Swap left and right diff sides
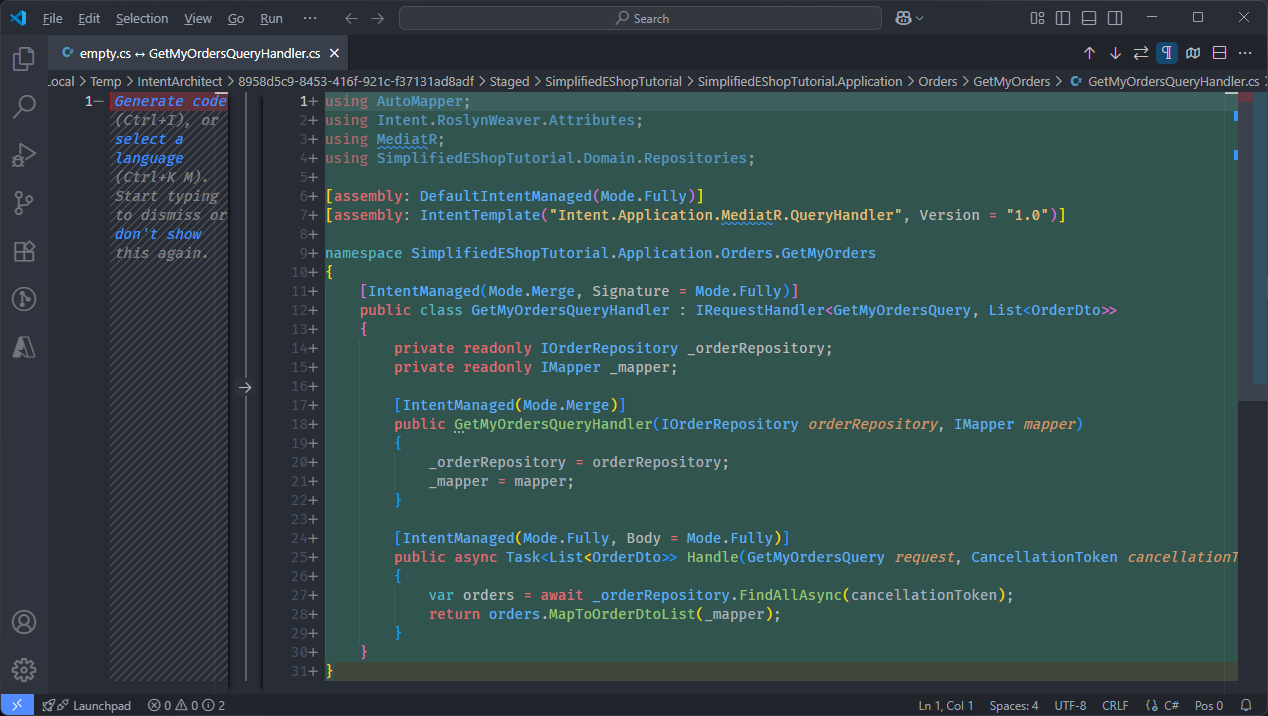The width and height of the screenshot is (1268, 716). [1141, 53]
